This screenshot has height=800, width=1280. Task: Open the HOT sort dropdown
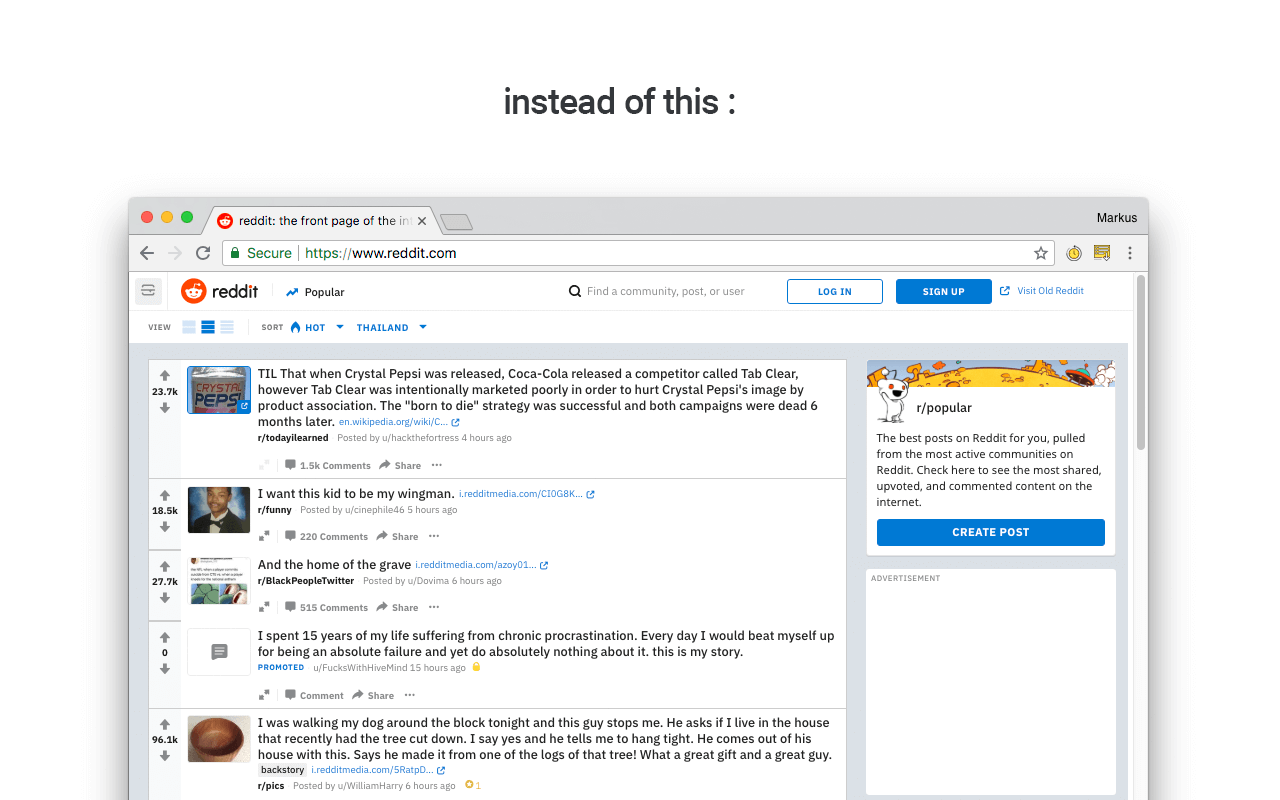316,327
